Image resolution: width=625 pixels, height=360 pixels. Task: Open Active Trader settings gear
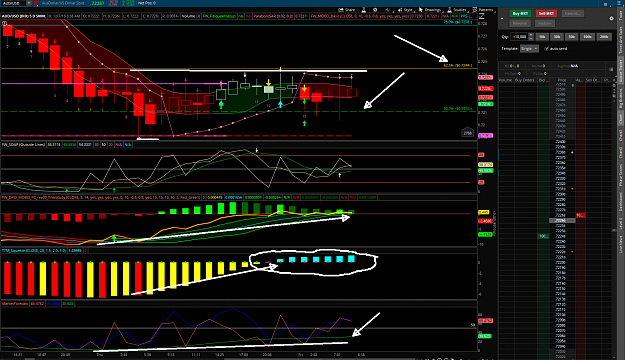click(611, 18)
